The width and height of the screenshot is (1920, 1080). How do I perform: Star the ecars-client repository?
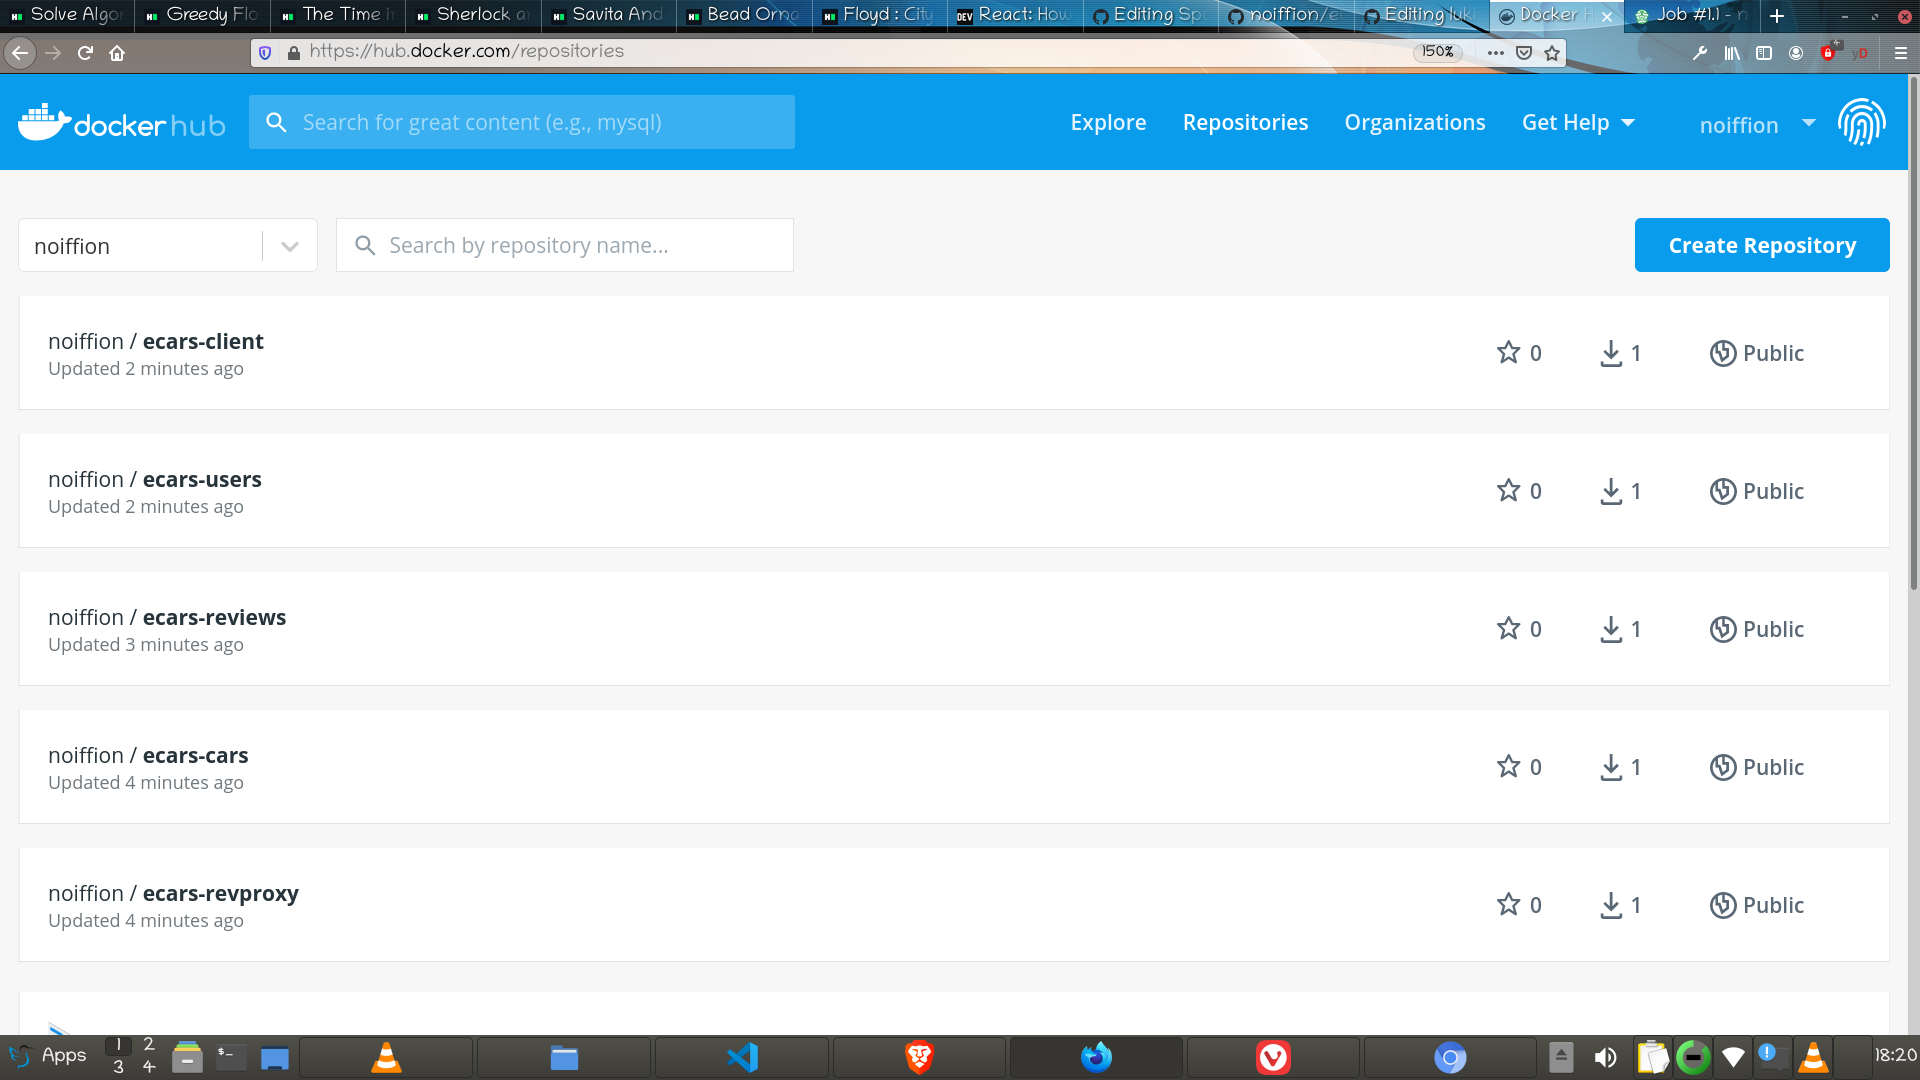1508,352
